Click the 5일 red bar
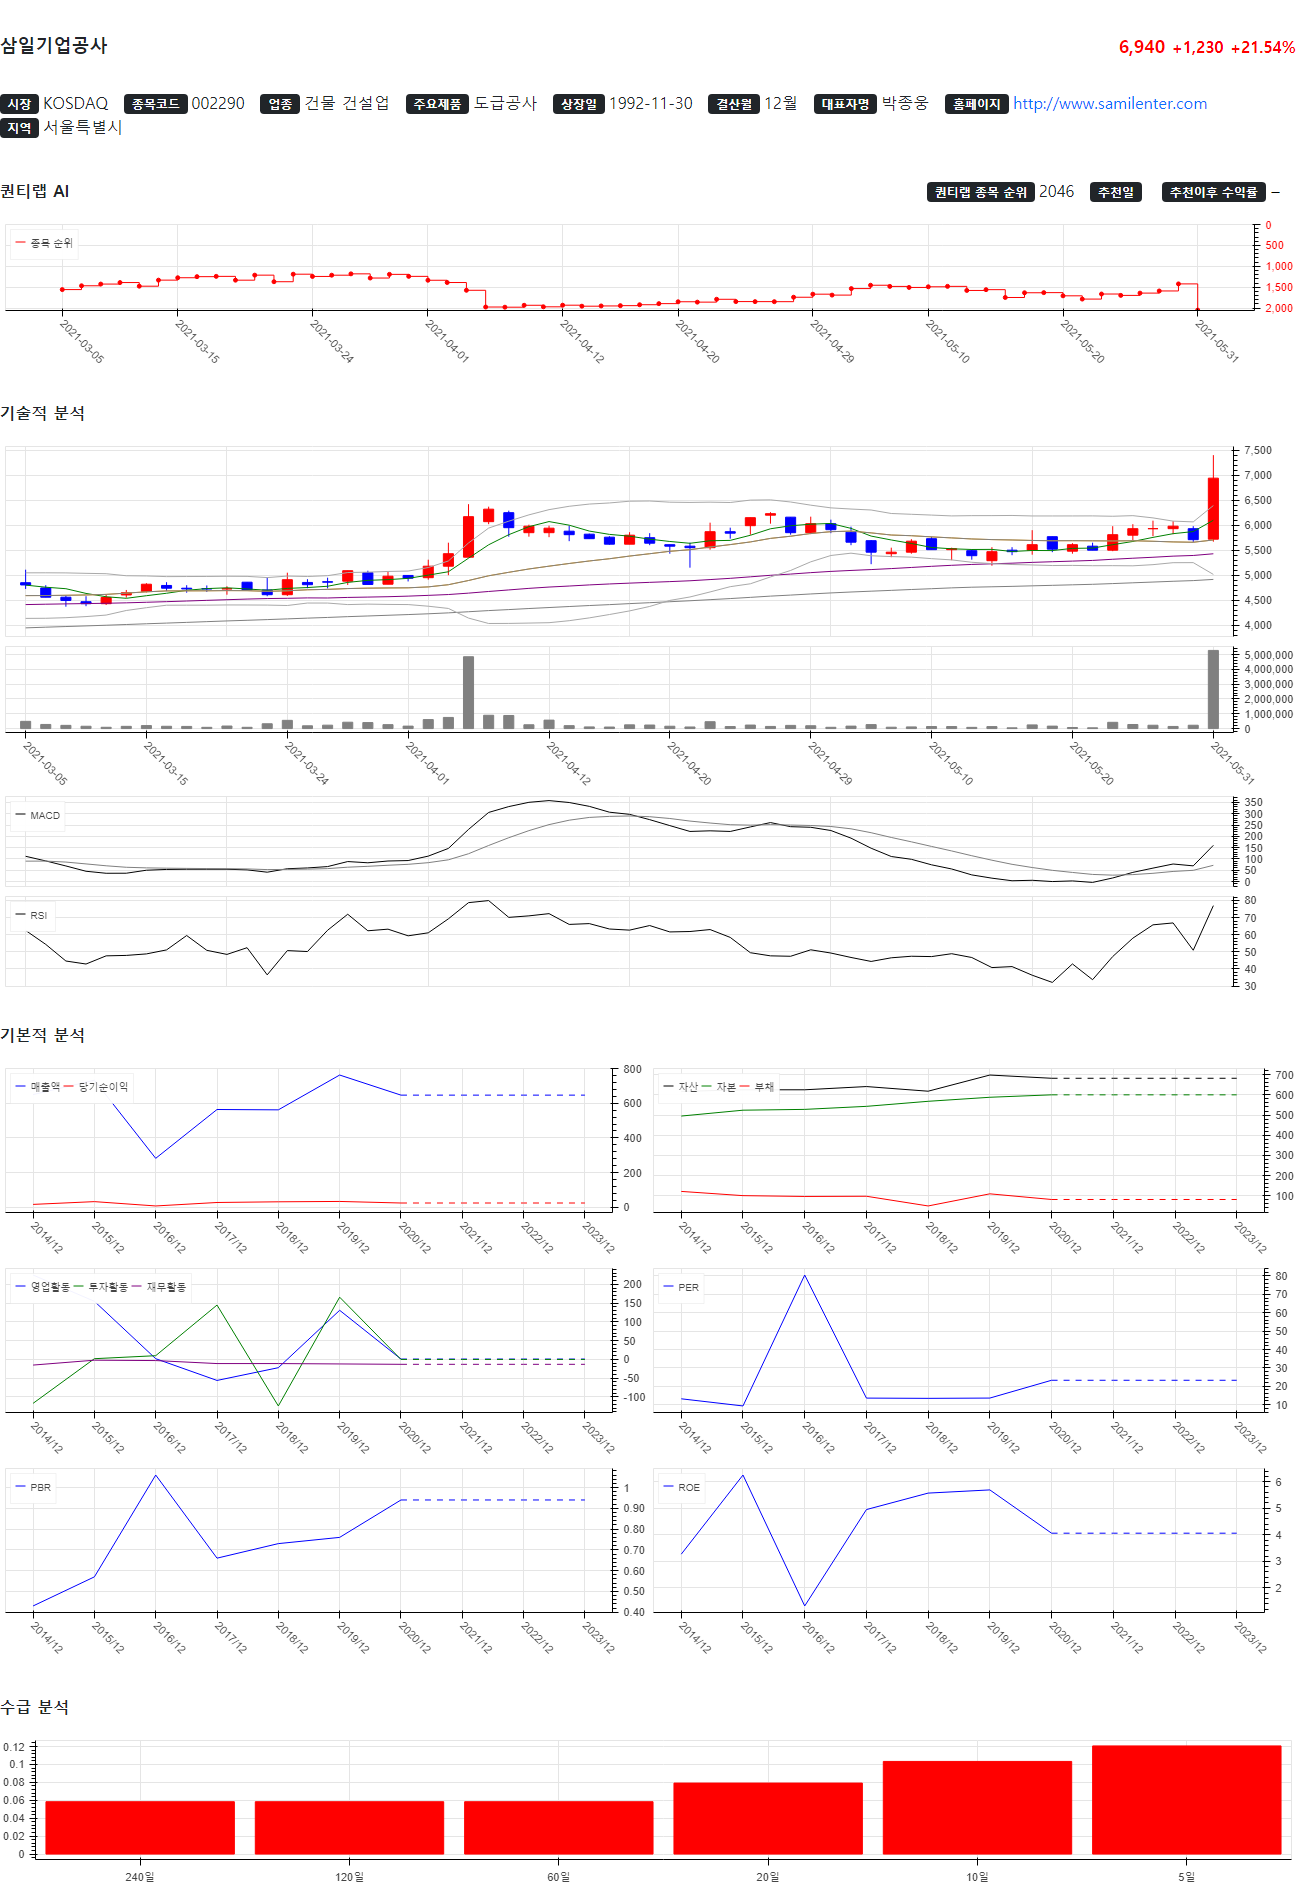Viewport: 1296px width, 1893px height. point(1187,1800)
